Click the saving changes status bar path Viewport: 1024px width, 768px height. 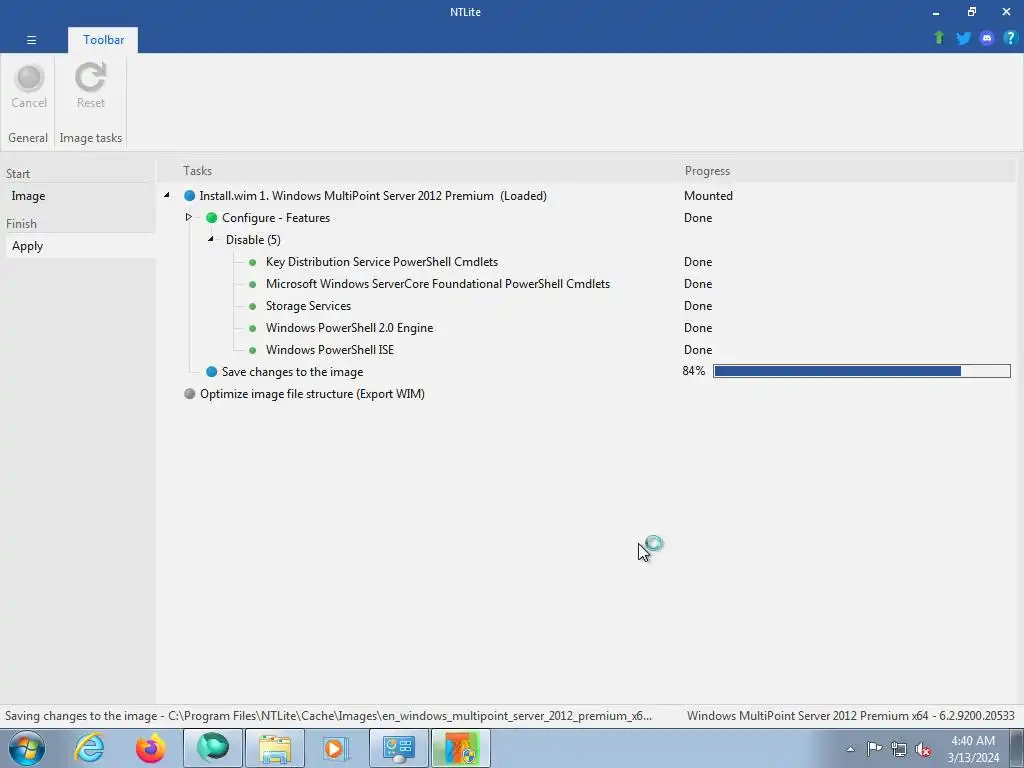328,716
